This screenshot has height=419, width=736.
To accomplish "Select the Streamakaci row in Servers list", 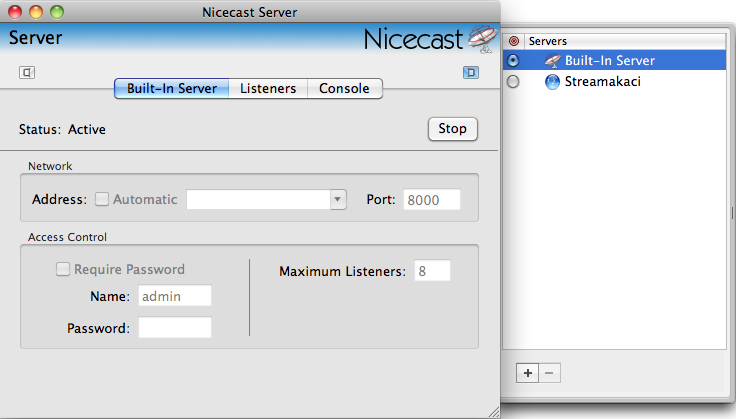I will coord(614,82).
